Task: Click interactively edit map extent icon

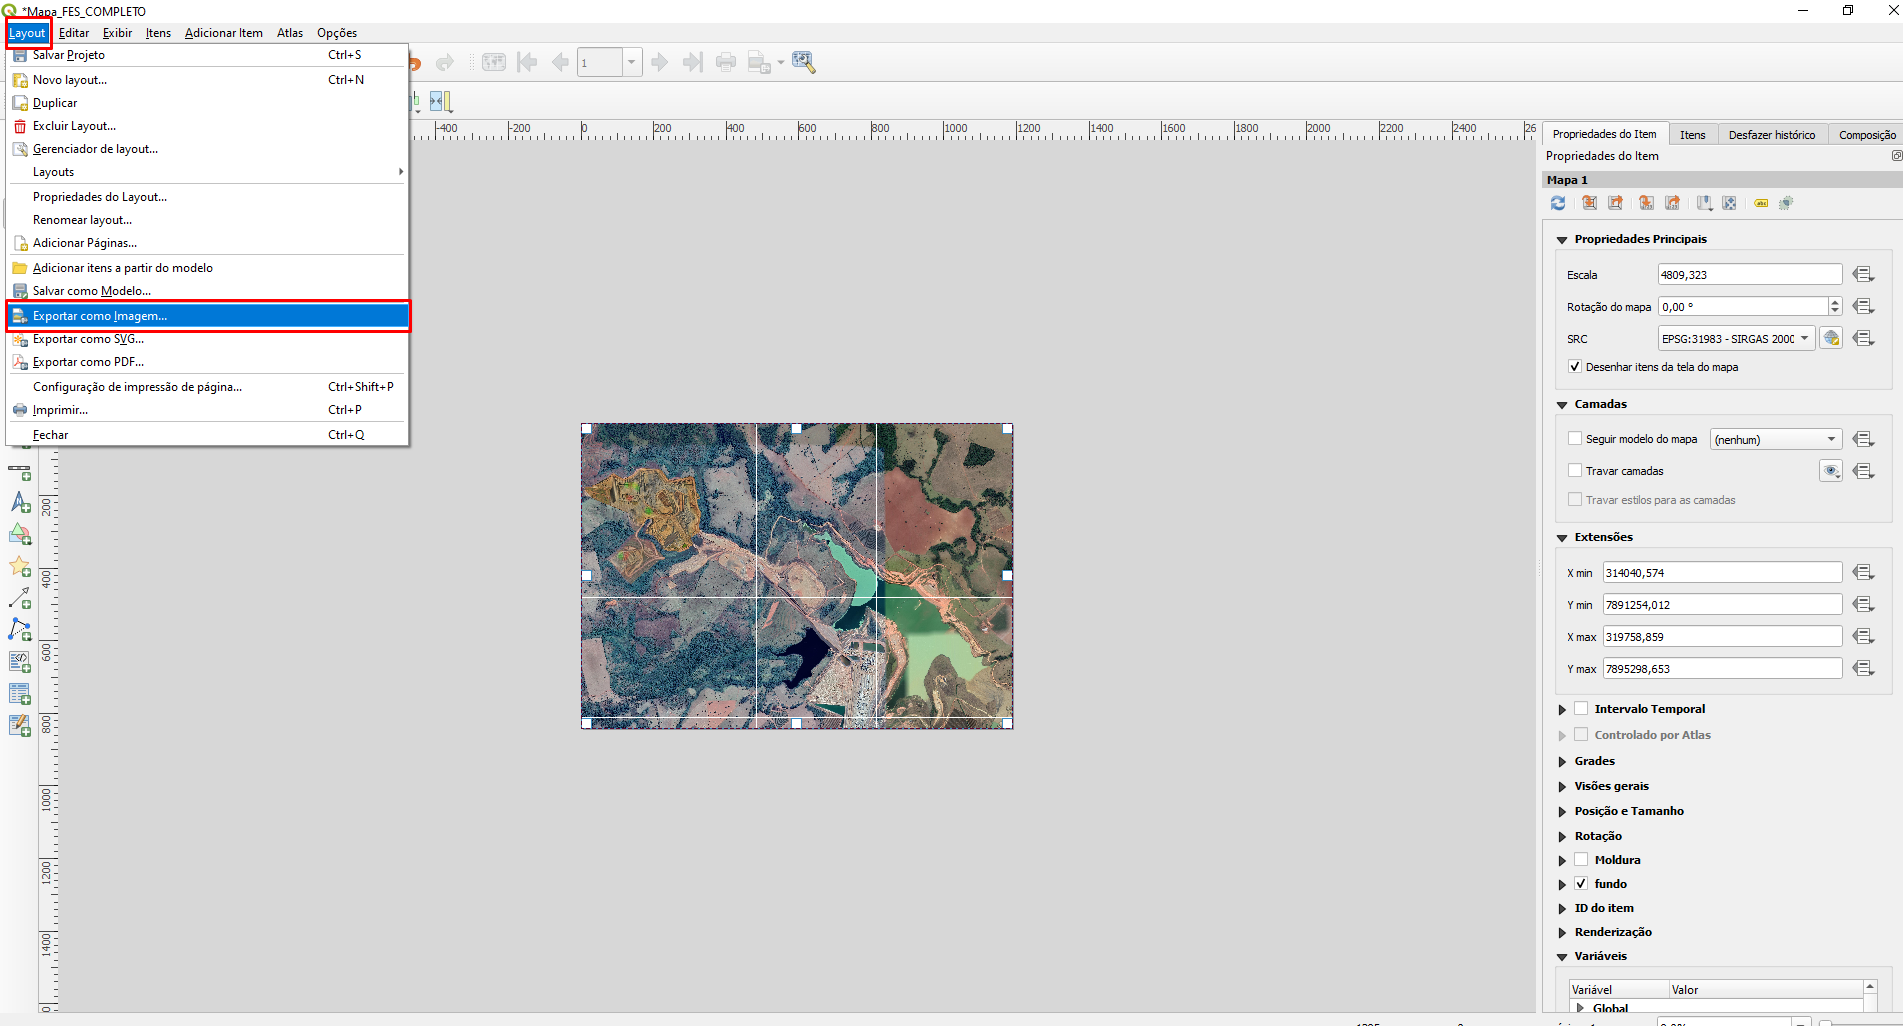Action: [x=1730, y=203]
